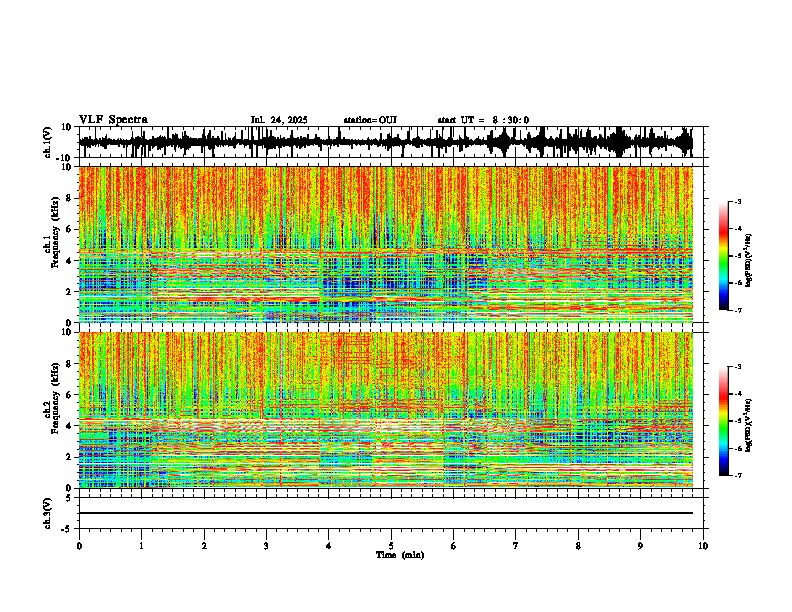The width and height of the screenshot is (792, 612).
Task: Click the "7" tick label on Time axis
Action: pos(516,546)
